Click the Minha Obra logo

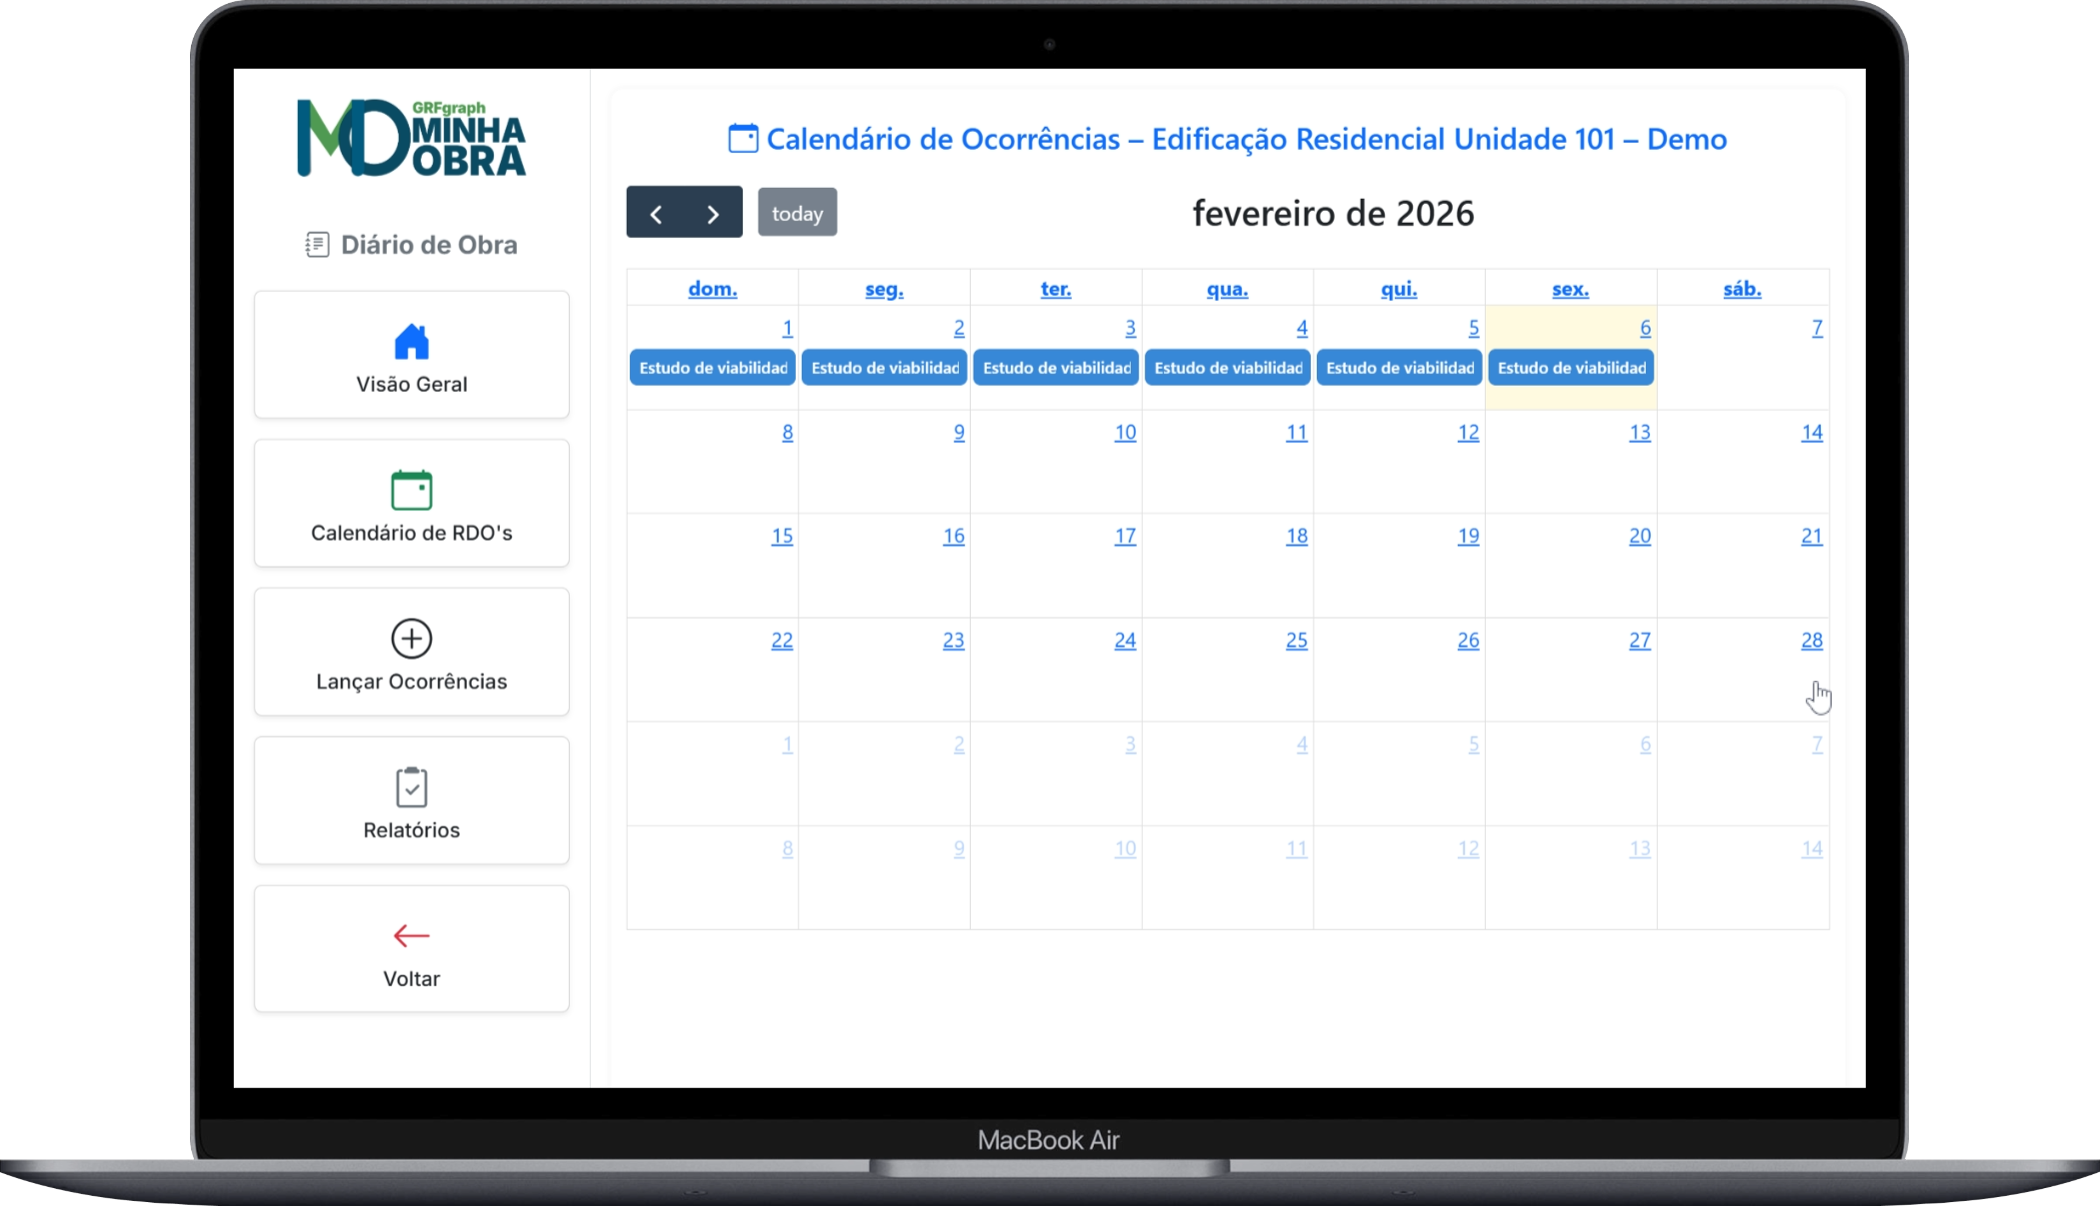[411, 138]
